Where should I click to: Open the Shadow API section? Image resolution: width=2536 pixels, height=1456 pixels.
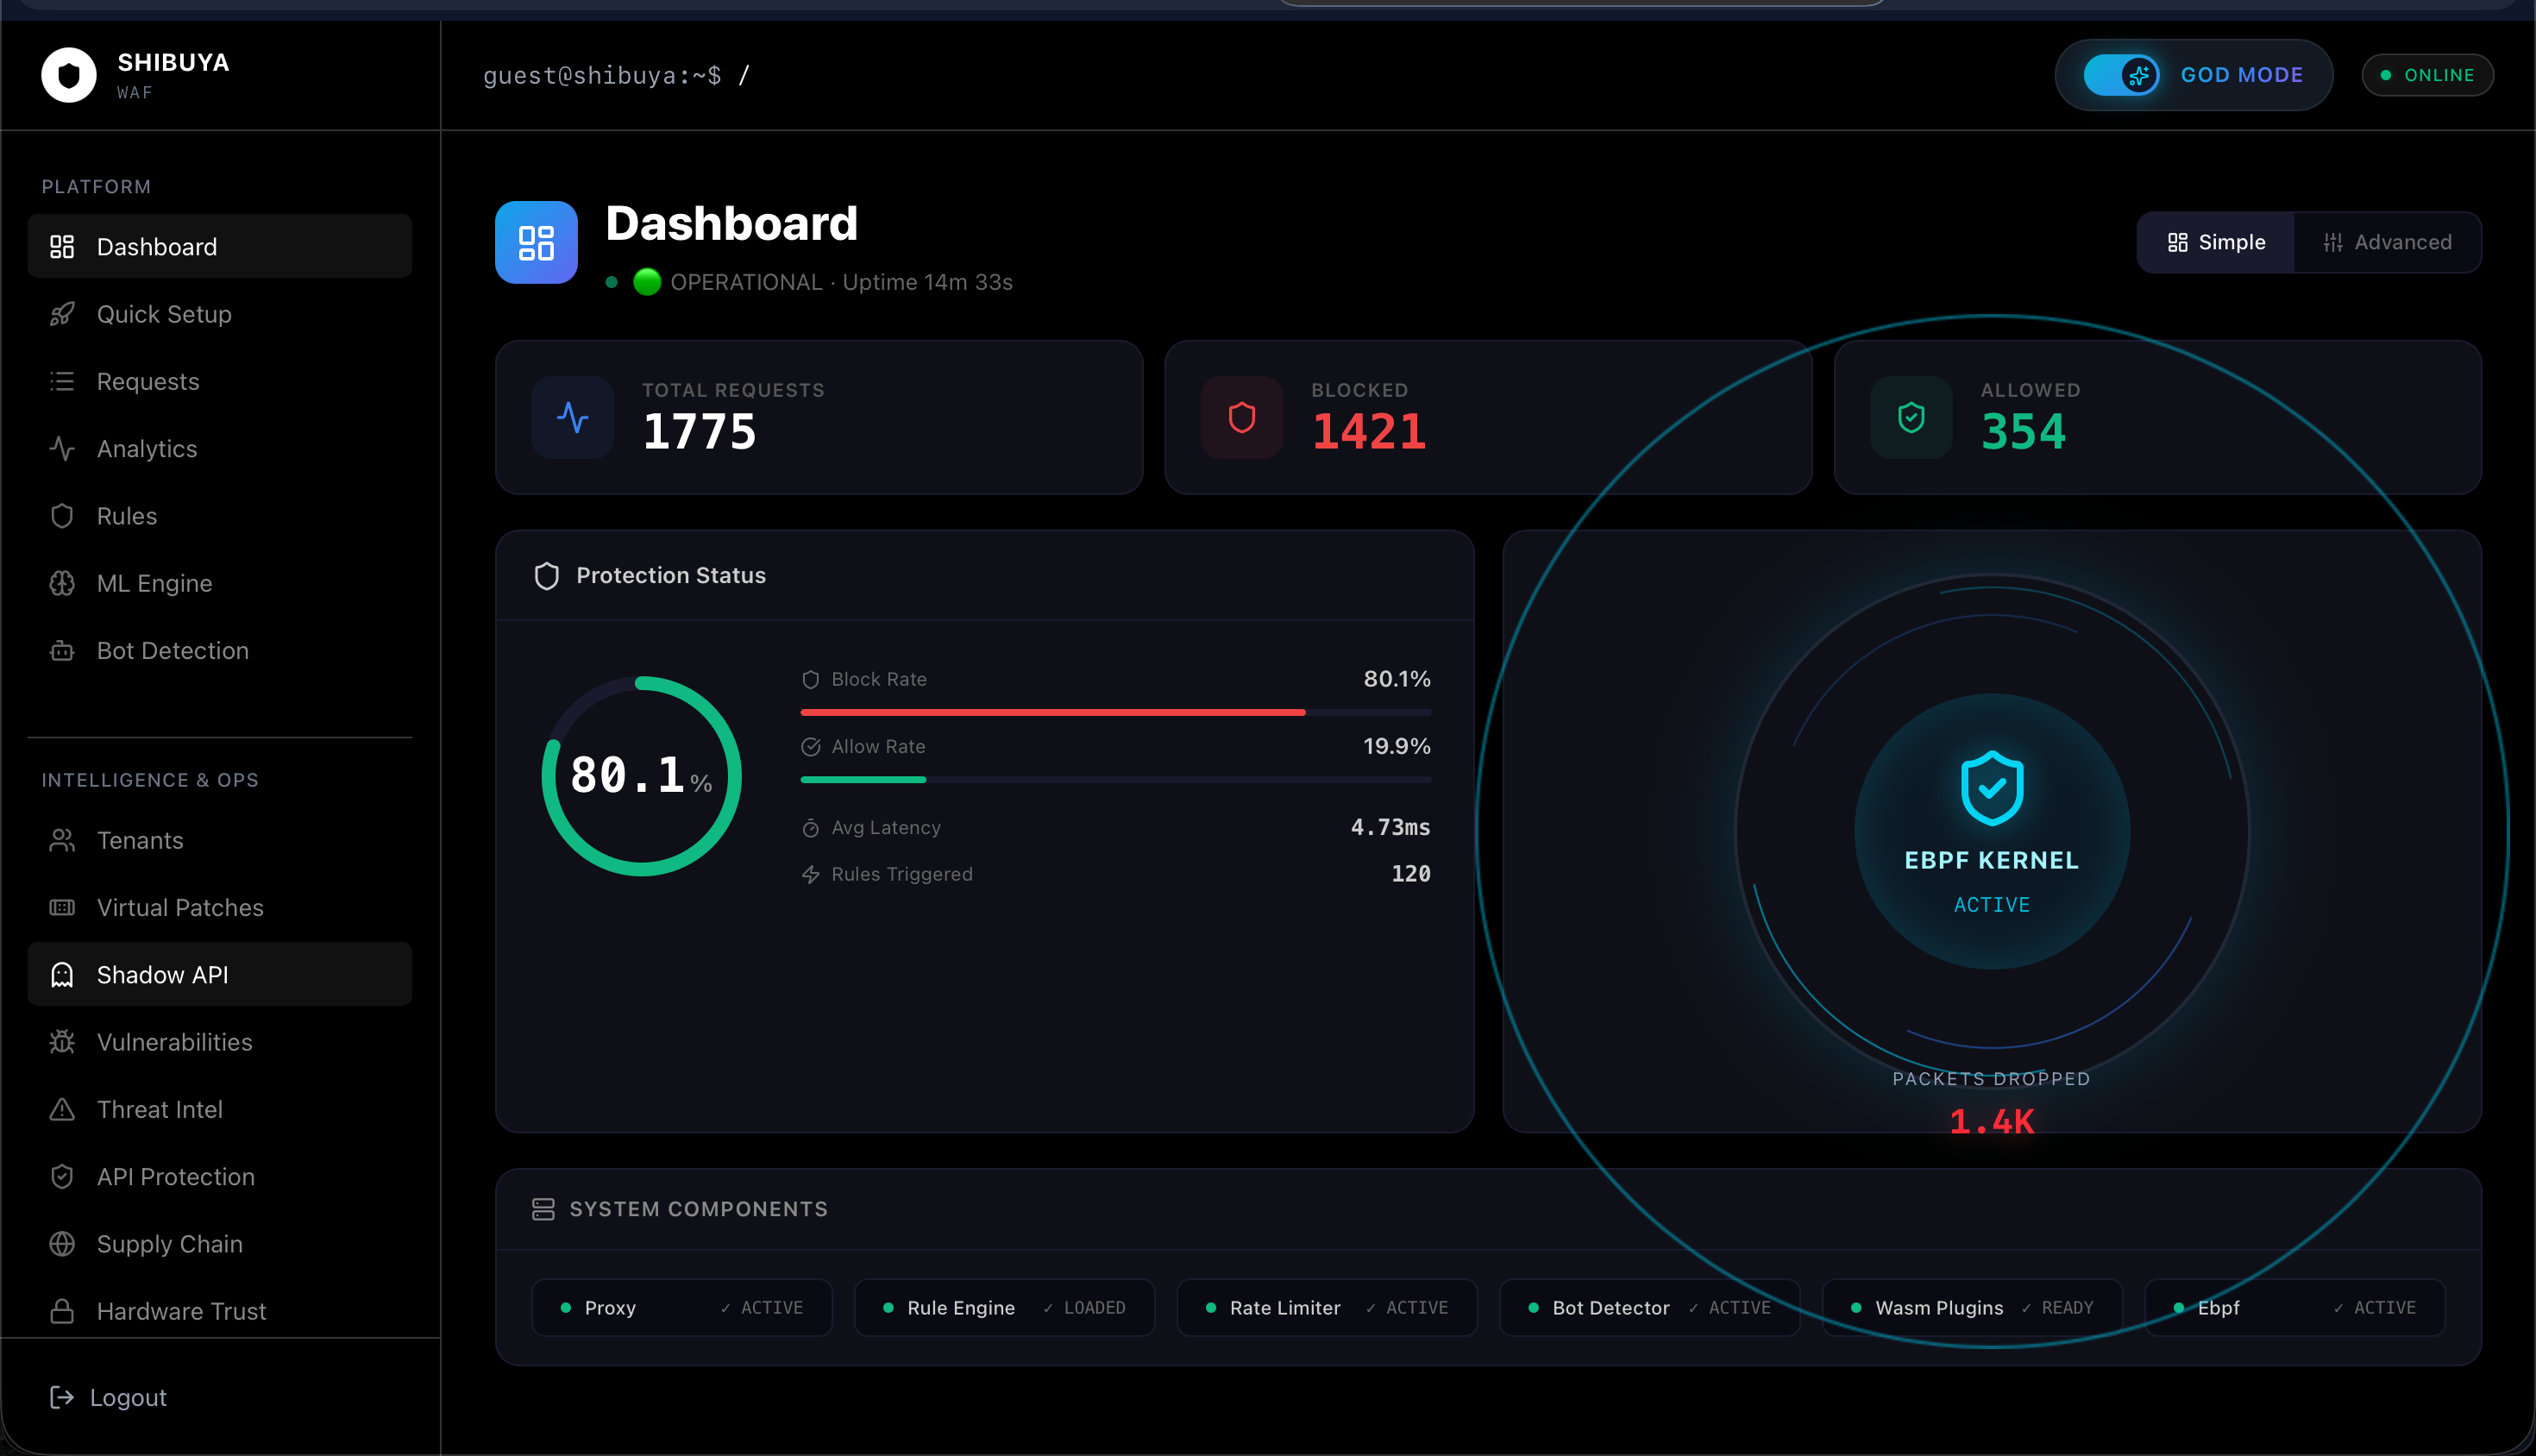(162, 975)
